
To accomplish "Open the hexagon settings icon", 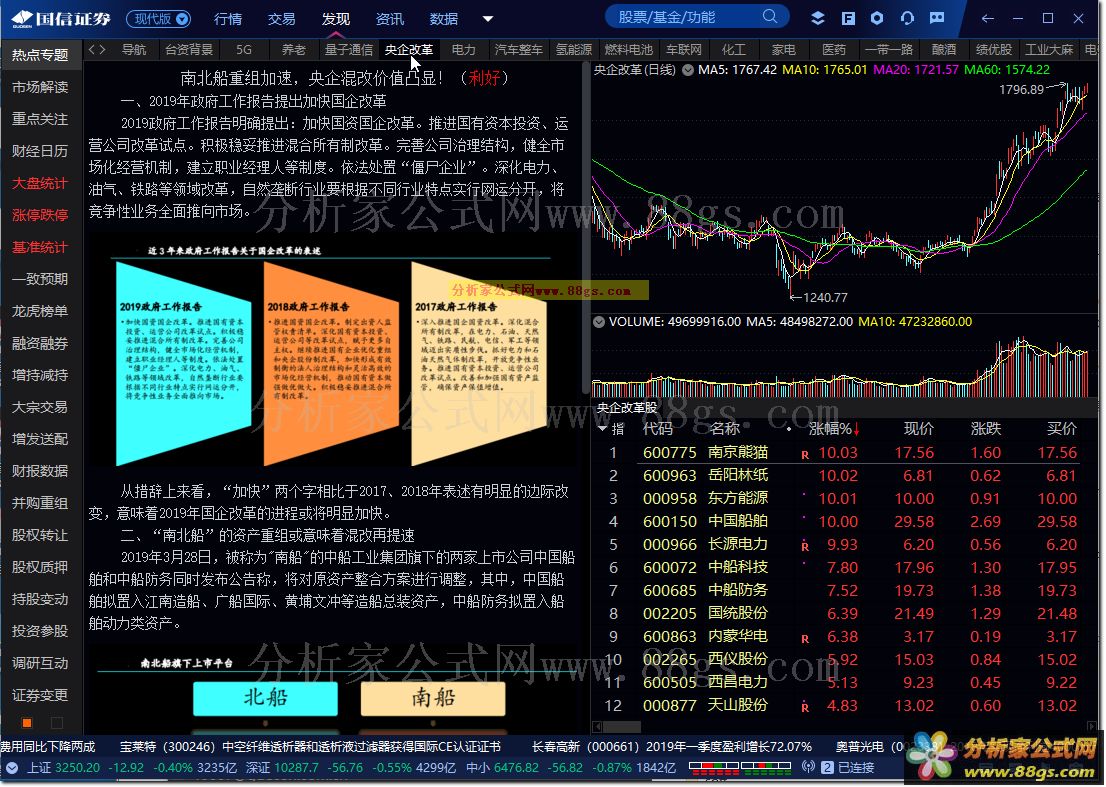I will [x=877, y=18].
